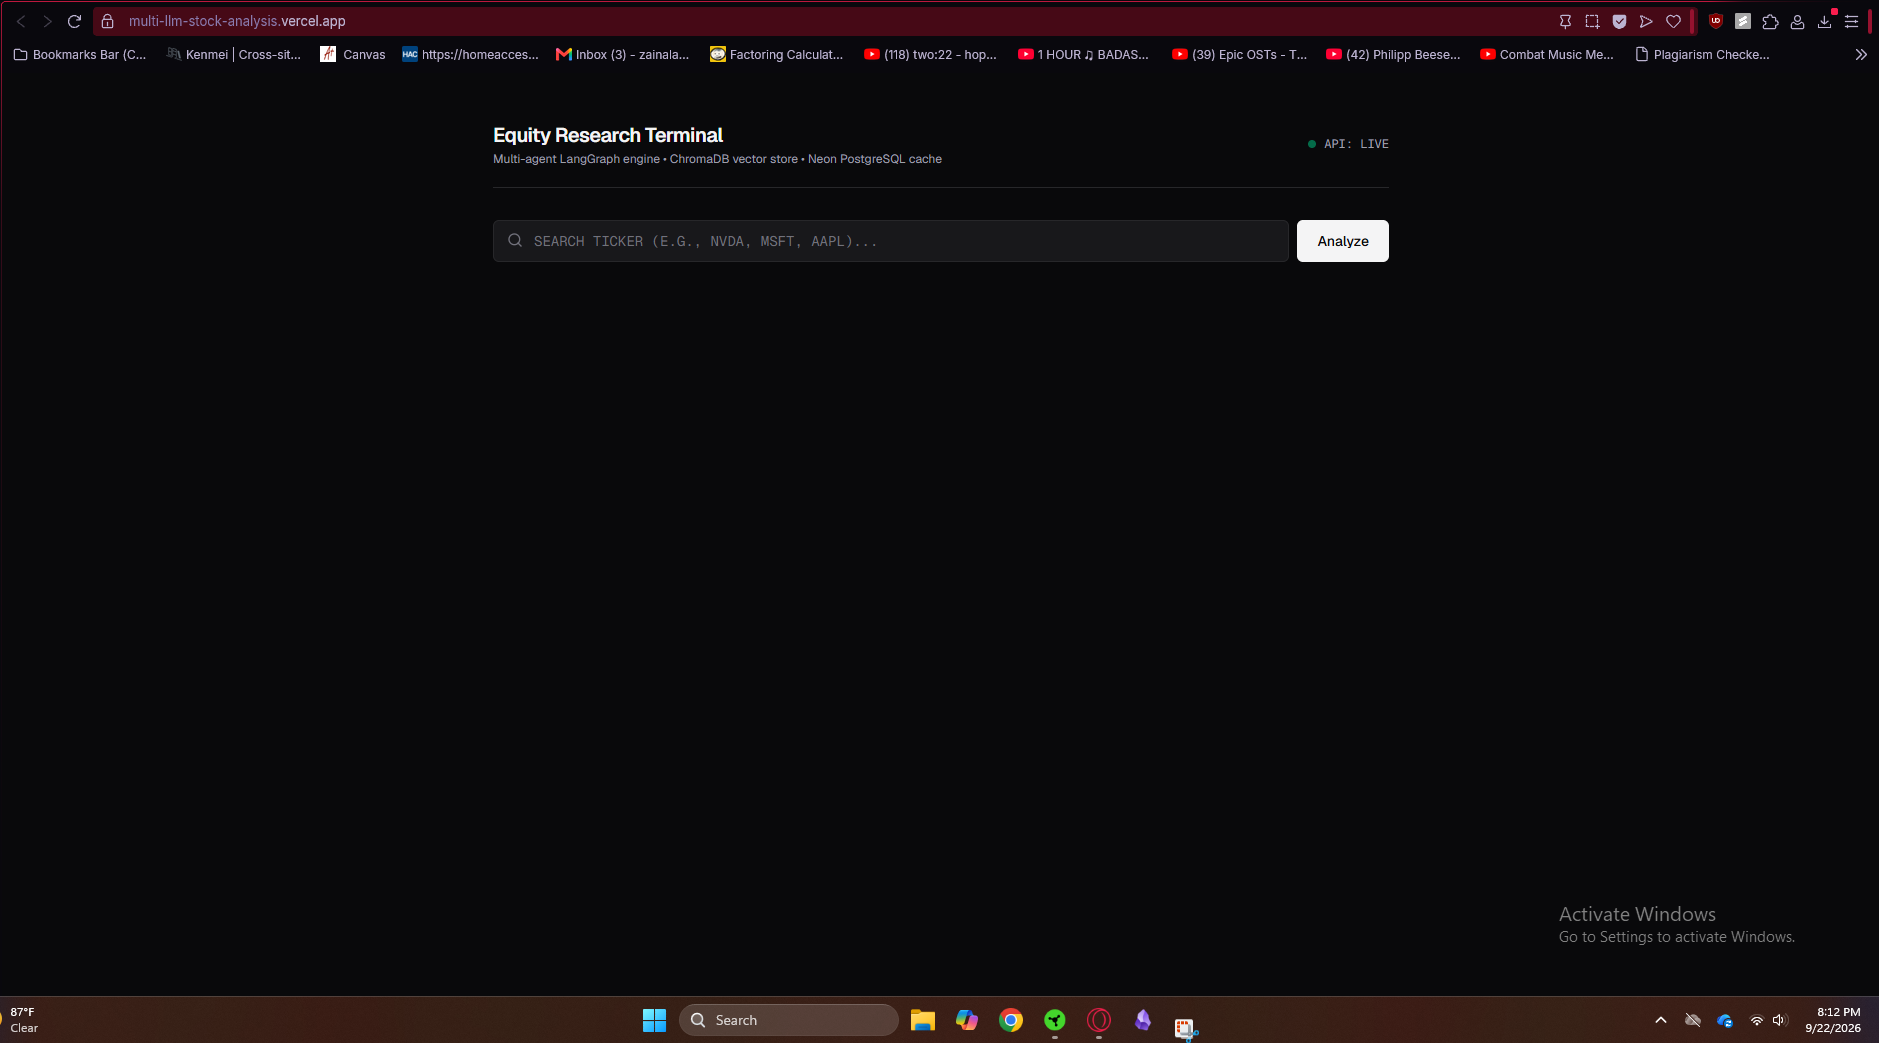The image size is (1879, 1043).
Task: Open the Bookmarks Bar folder
Action: (80, 55)
